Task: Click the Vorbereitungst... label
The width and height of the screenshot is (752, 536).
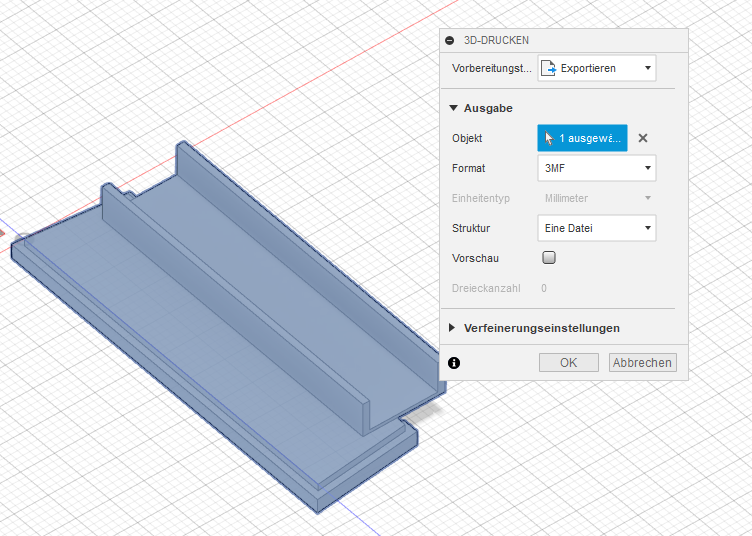Action: 492,68
